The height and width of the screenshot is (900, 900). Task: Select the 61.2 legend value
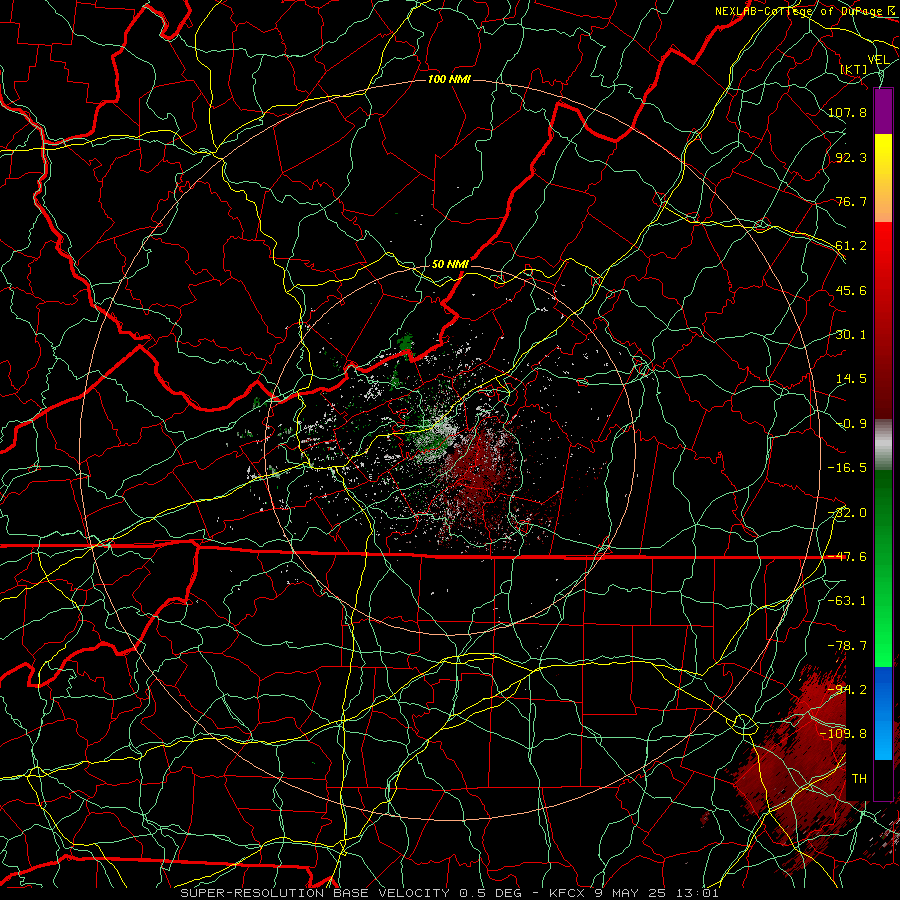point(851,246)
